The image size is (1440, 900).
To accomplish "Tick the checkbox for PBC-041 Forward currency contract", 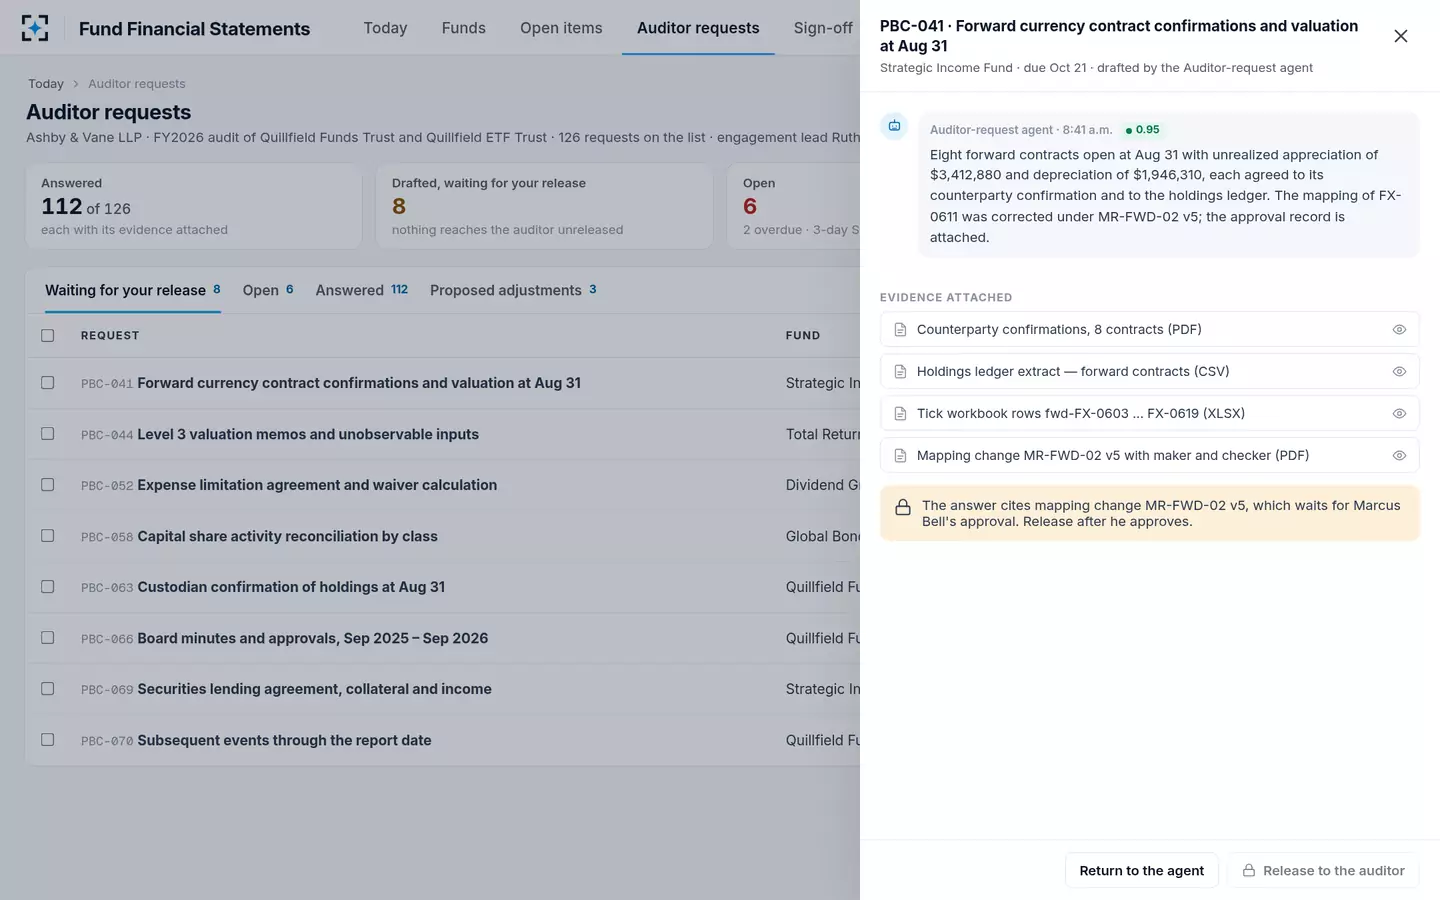I will (47, 382).
